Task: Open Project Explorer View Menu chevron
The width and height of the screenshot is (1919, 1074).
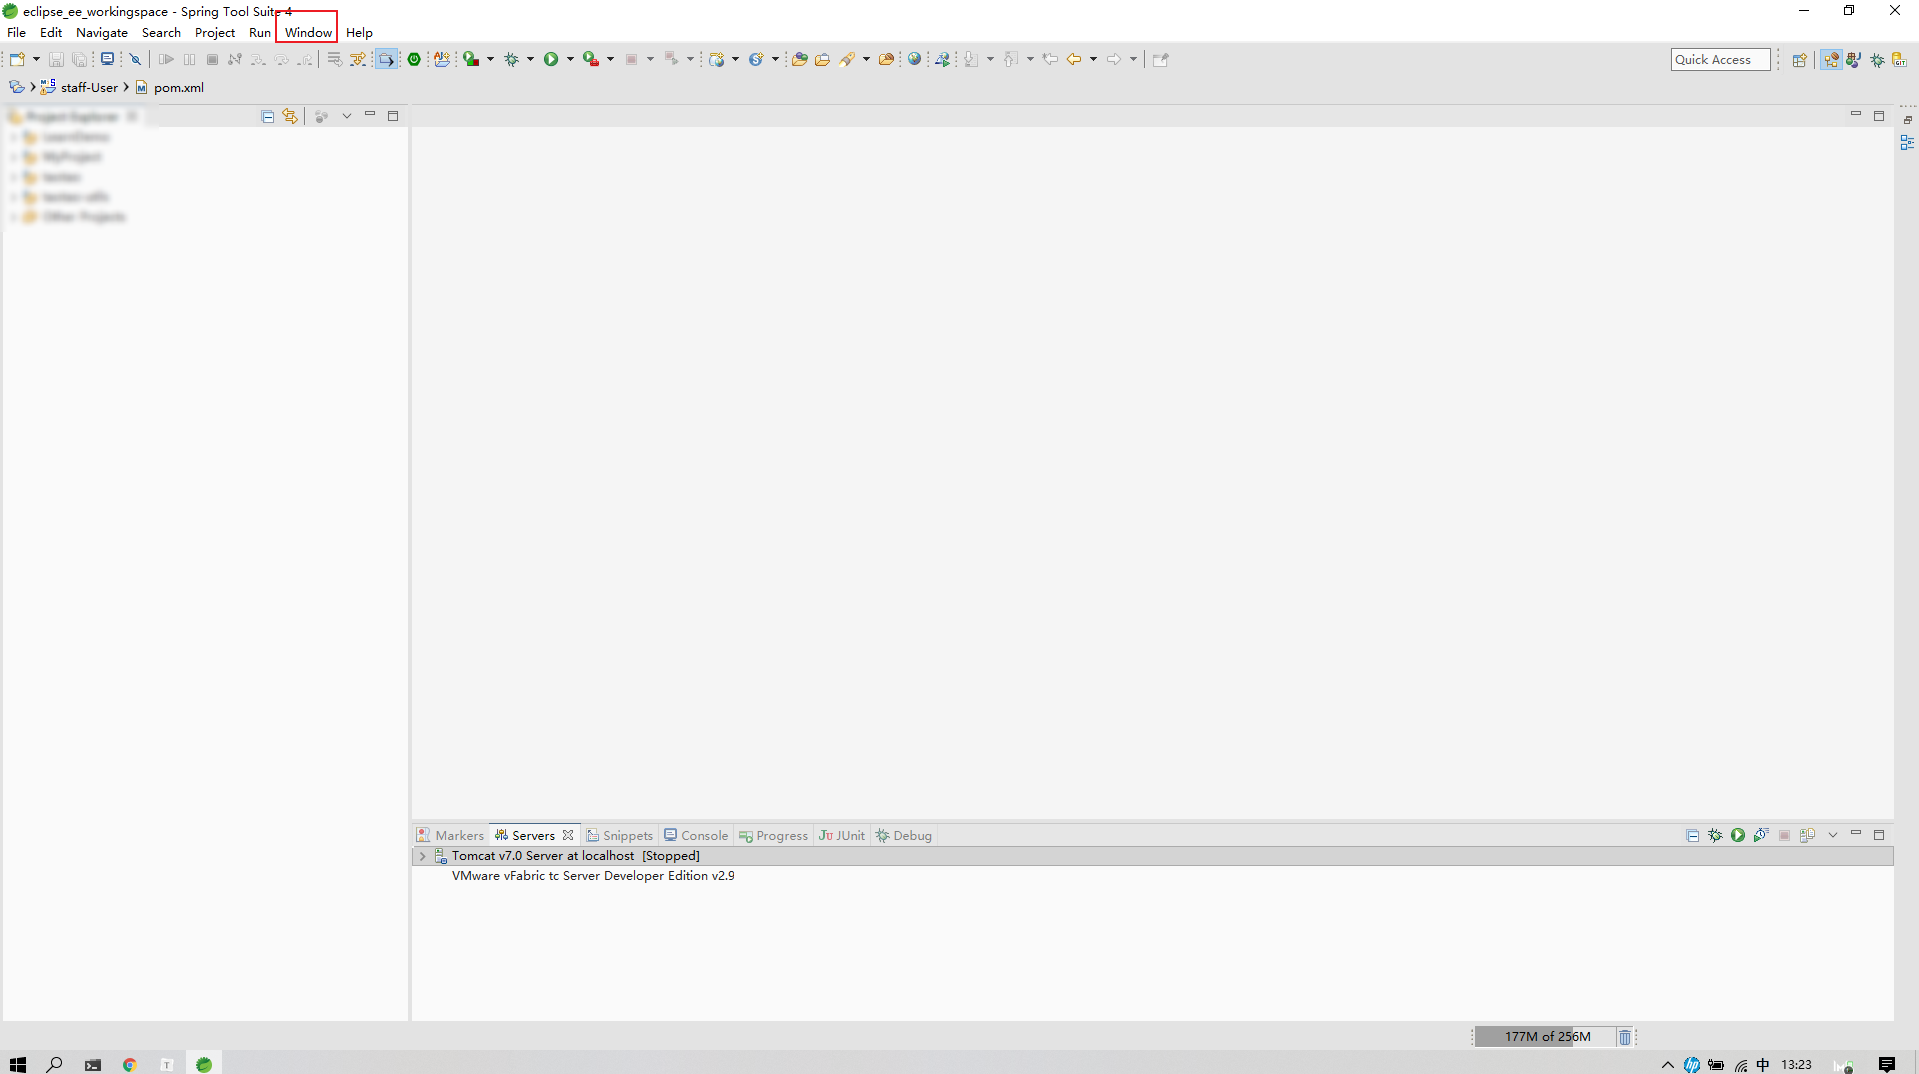Action: [347, 116]
